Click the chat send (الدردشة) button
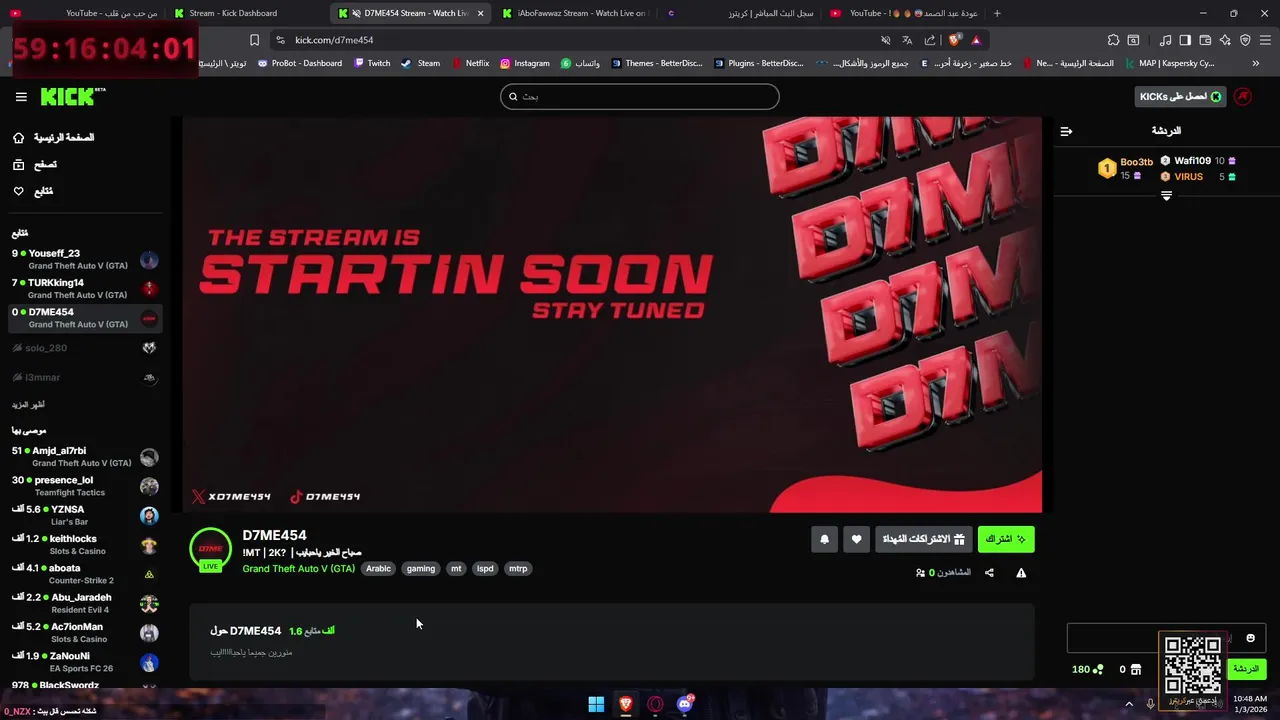The image size is (1280, 720). tap(1246, 669)
